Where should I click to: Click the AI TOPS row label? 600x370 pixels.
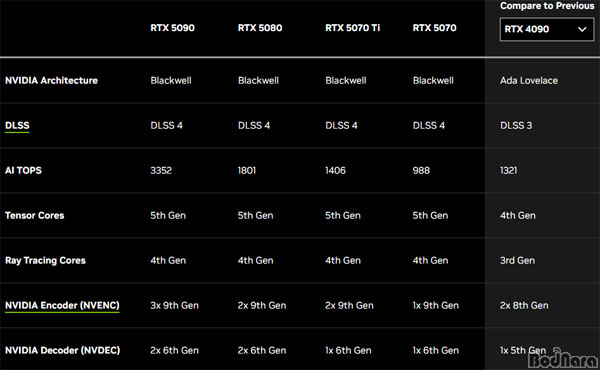[23, 170]
